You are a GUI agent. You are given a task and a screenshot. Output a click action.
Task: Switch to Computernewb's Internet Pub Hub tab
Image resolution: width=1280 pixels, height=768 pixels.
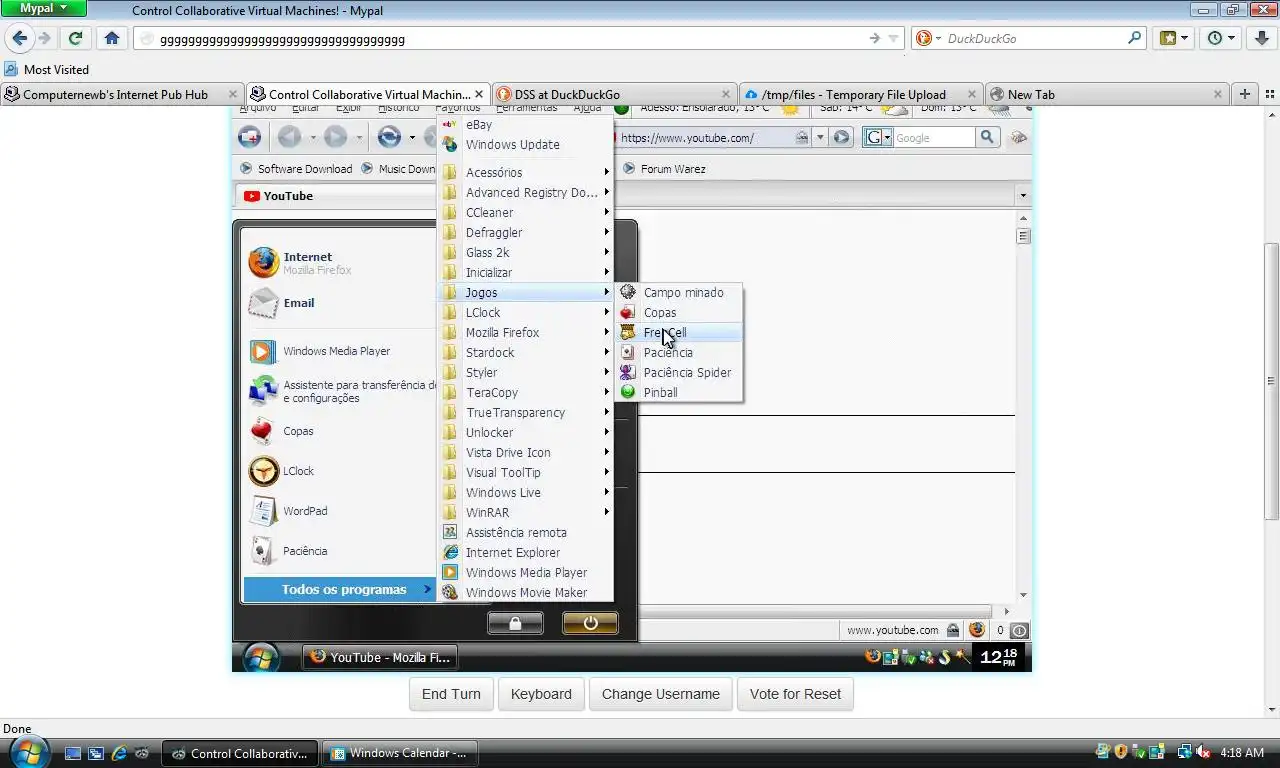pyautogui.click(x=122, y=94)
